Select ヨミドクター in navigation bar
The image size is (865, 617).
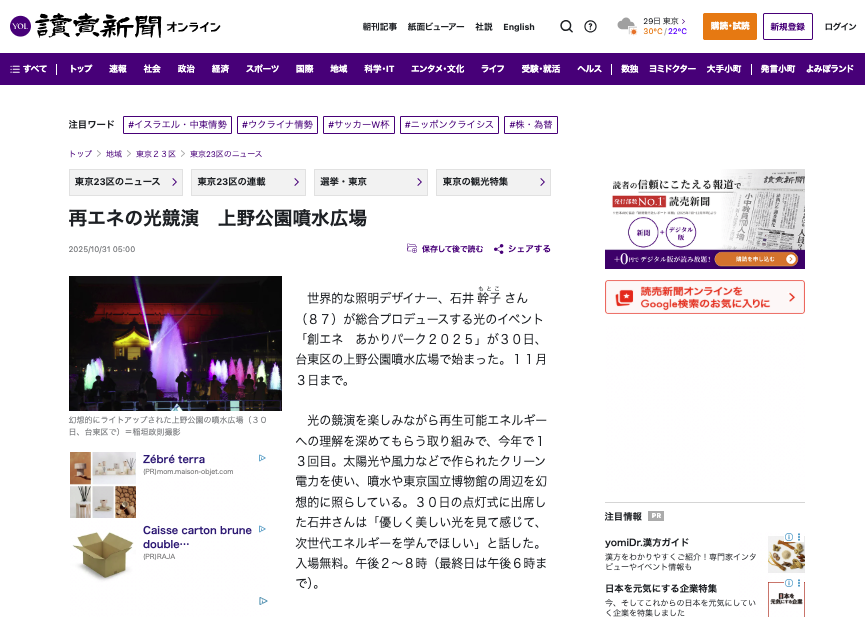pos(672,69)
